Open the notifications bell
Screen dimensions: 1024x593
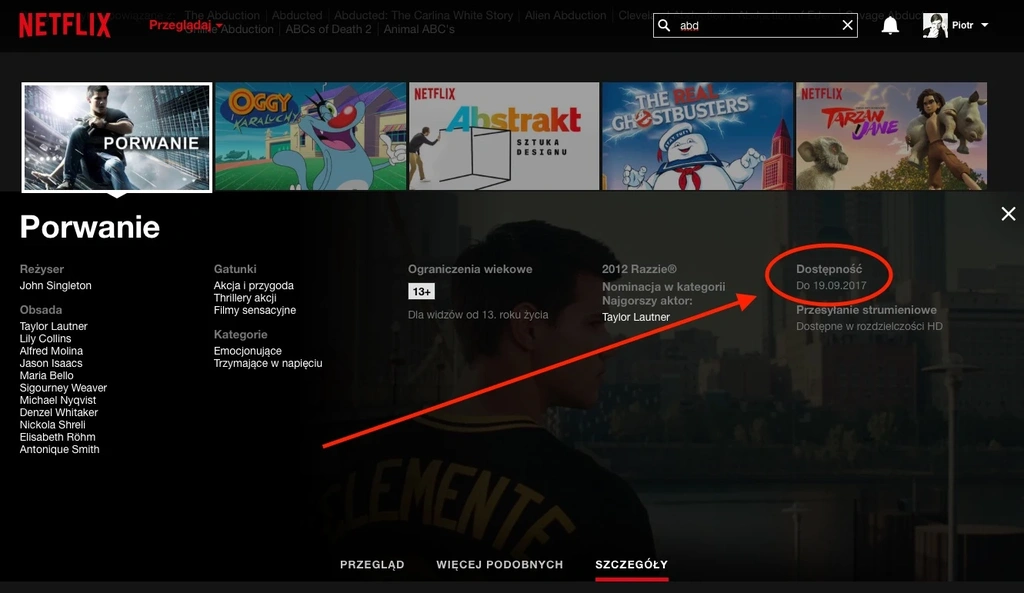coord(890,25)
